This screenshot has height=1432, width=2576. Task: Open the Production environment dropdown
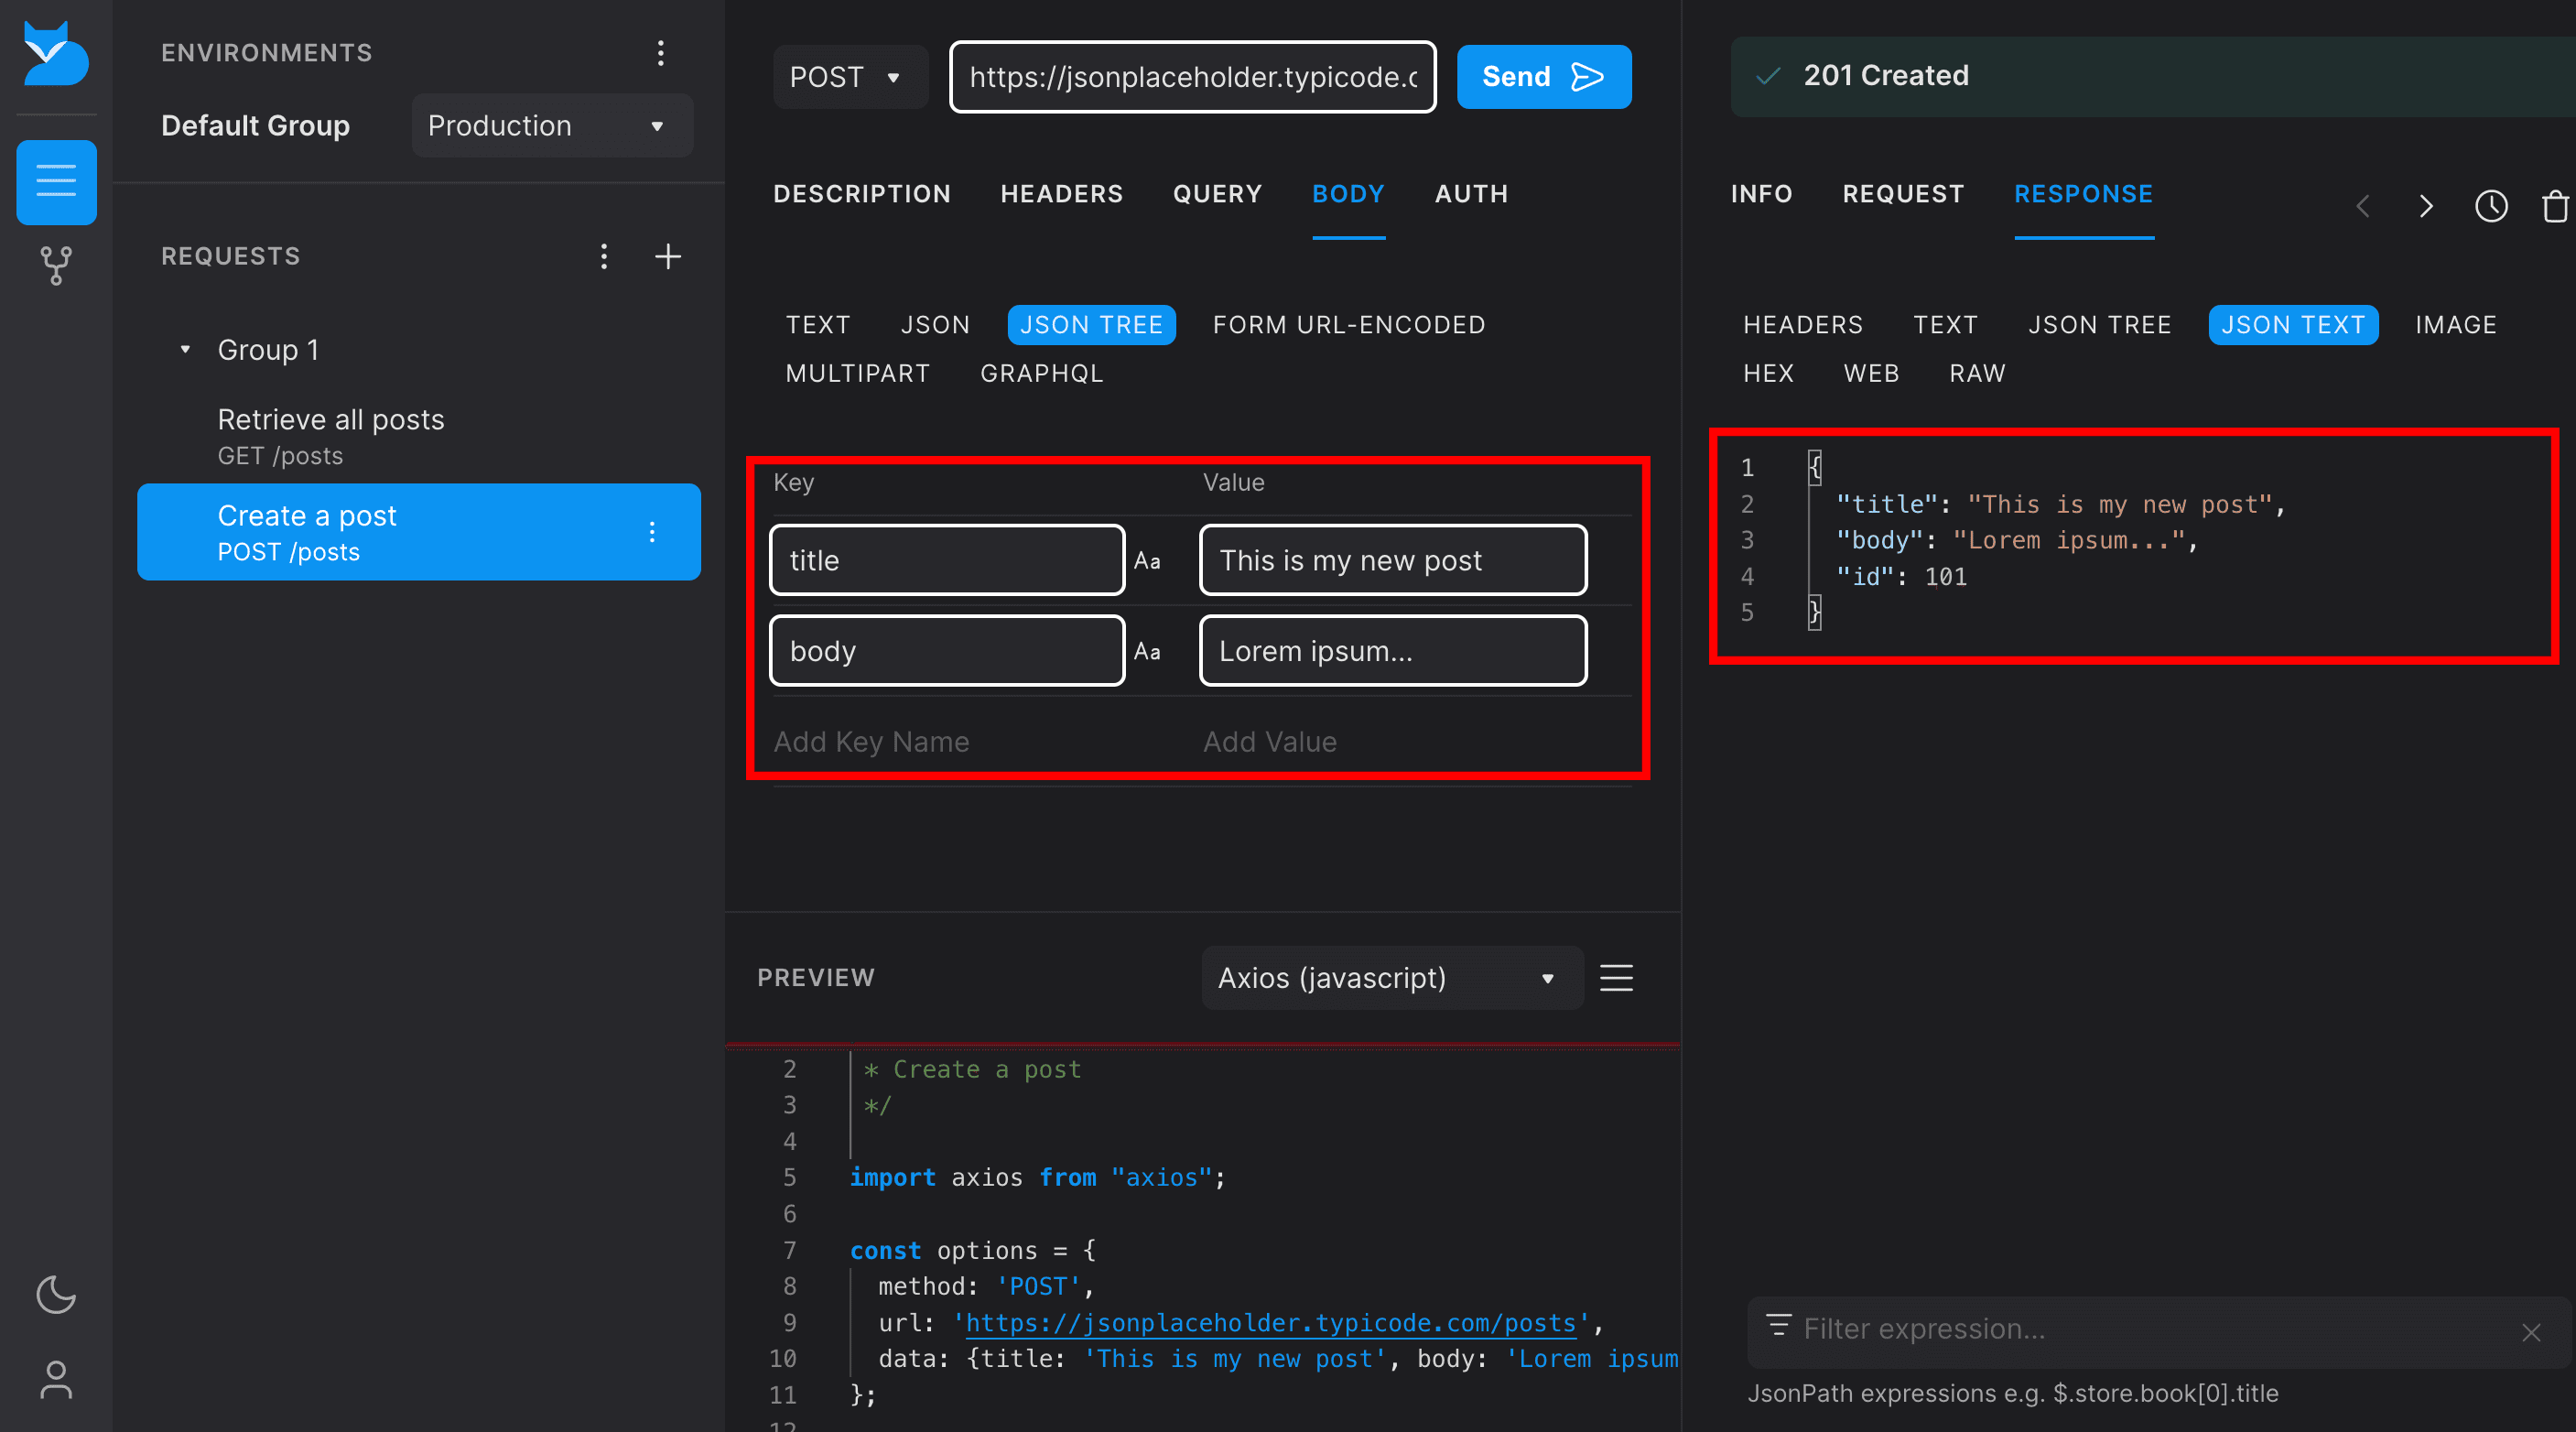point(552,126)
